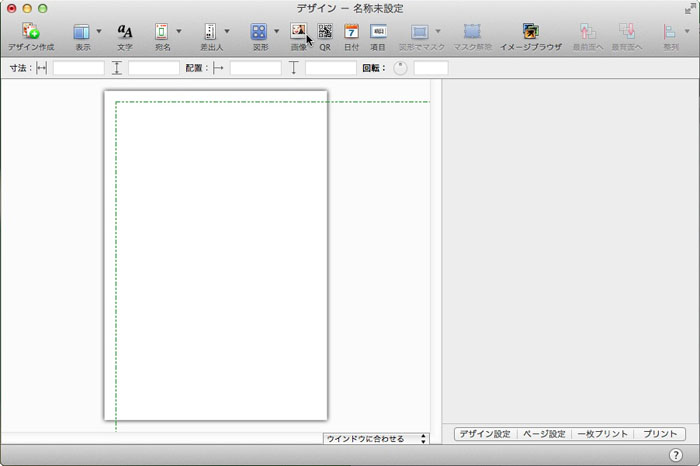Open the help question mark button
The height and width of the screenshot is (466, 700).
pyautogui.click(x=675, y=455)
